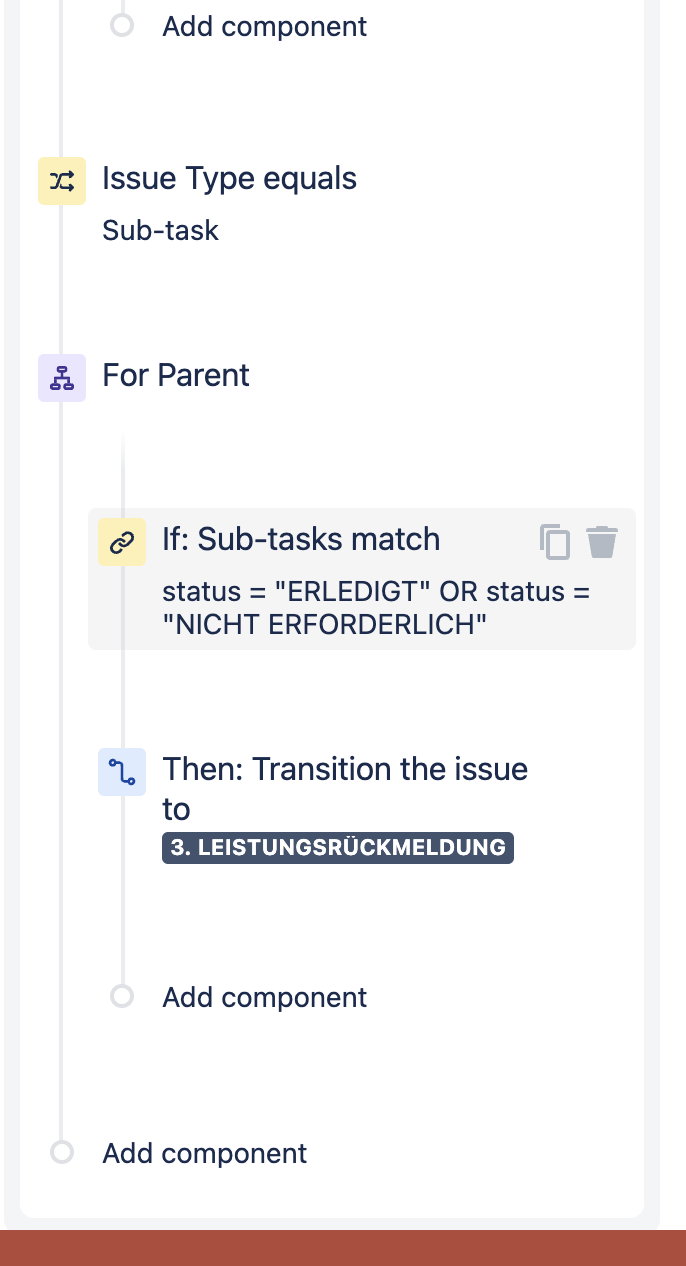Add a component inside the For Parent branch
The image size is (686, 1266).
coord(264,996)
